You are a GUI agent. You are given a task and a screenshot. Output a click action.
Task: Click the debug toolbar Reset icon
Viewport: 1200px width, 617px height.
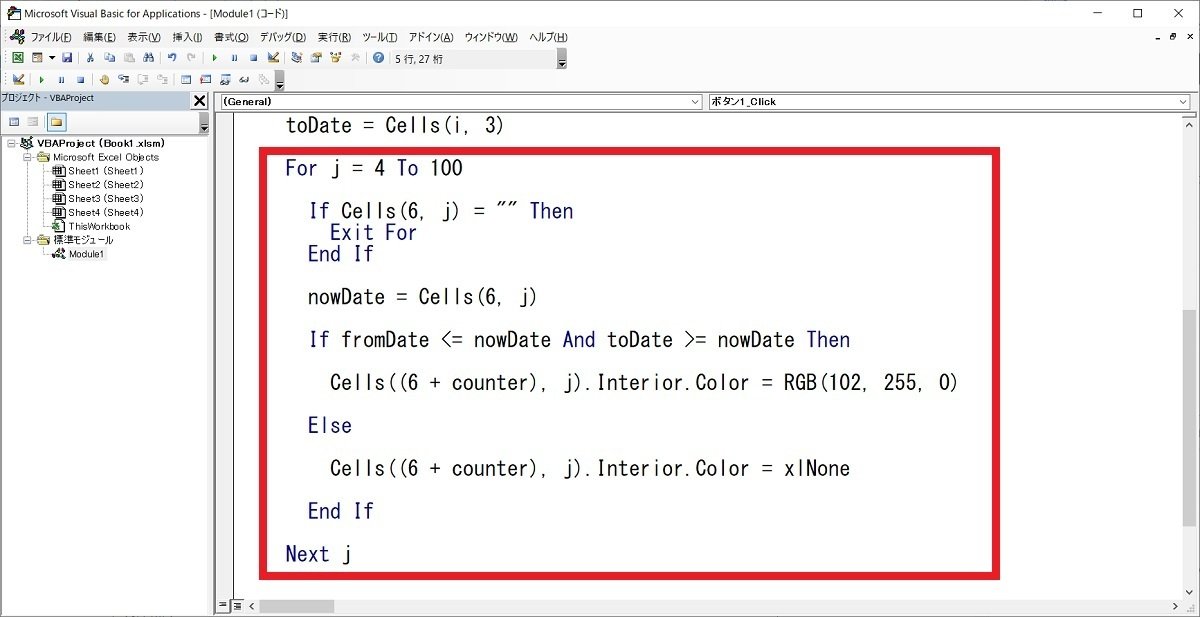[x=80, y=80]
